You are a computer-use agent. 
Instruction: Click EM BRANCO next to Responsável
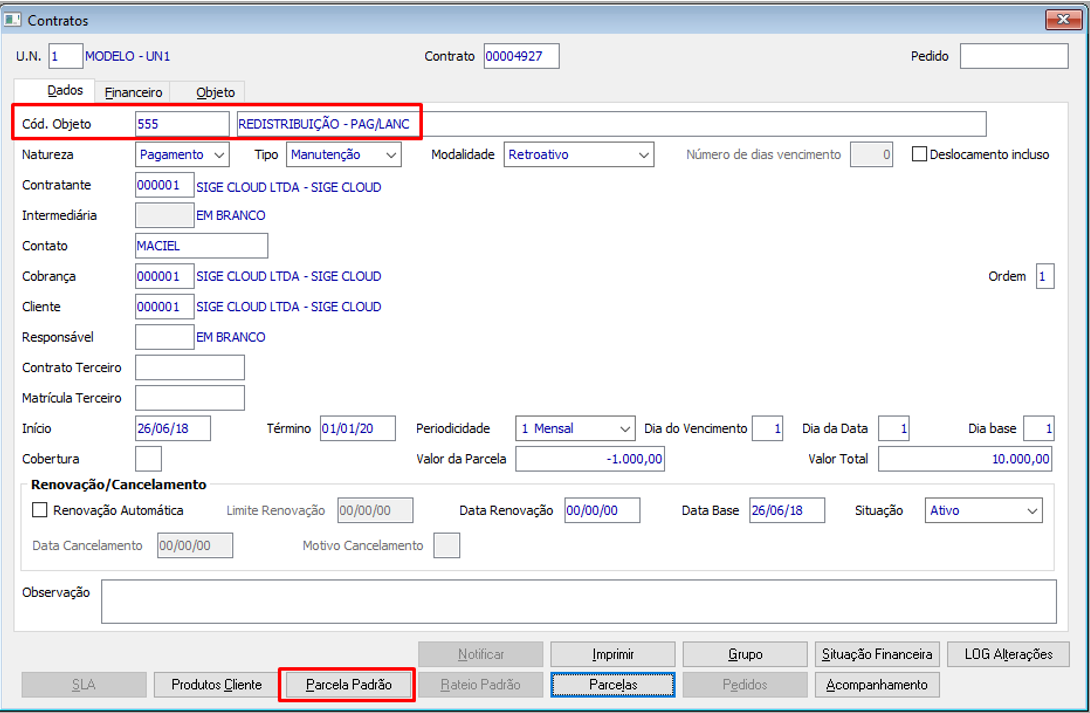pyautogui.click(x=231, y=337)
